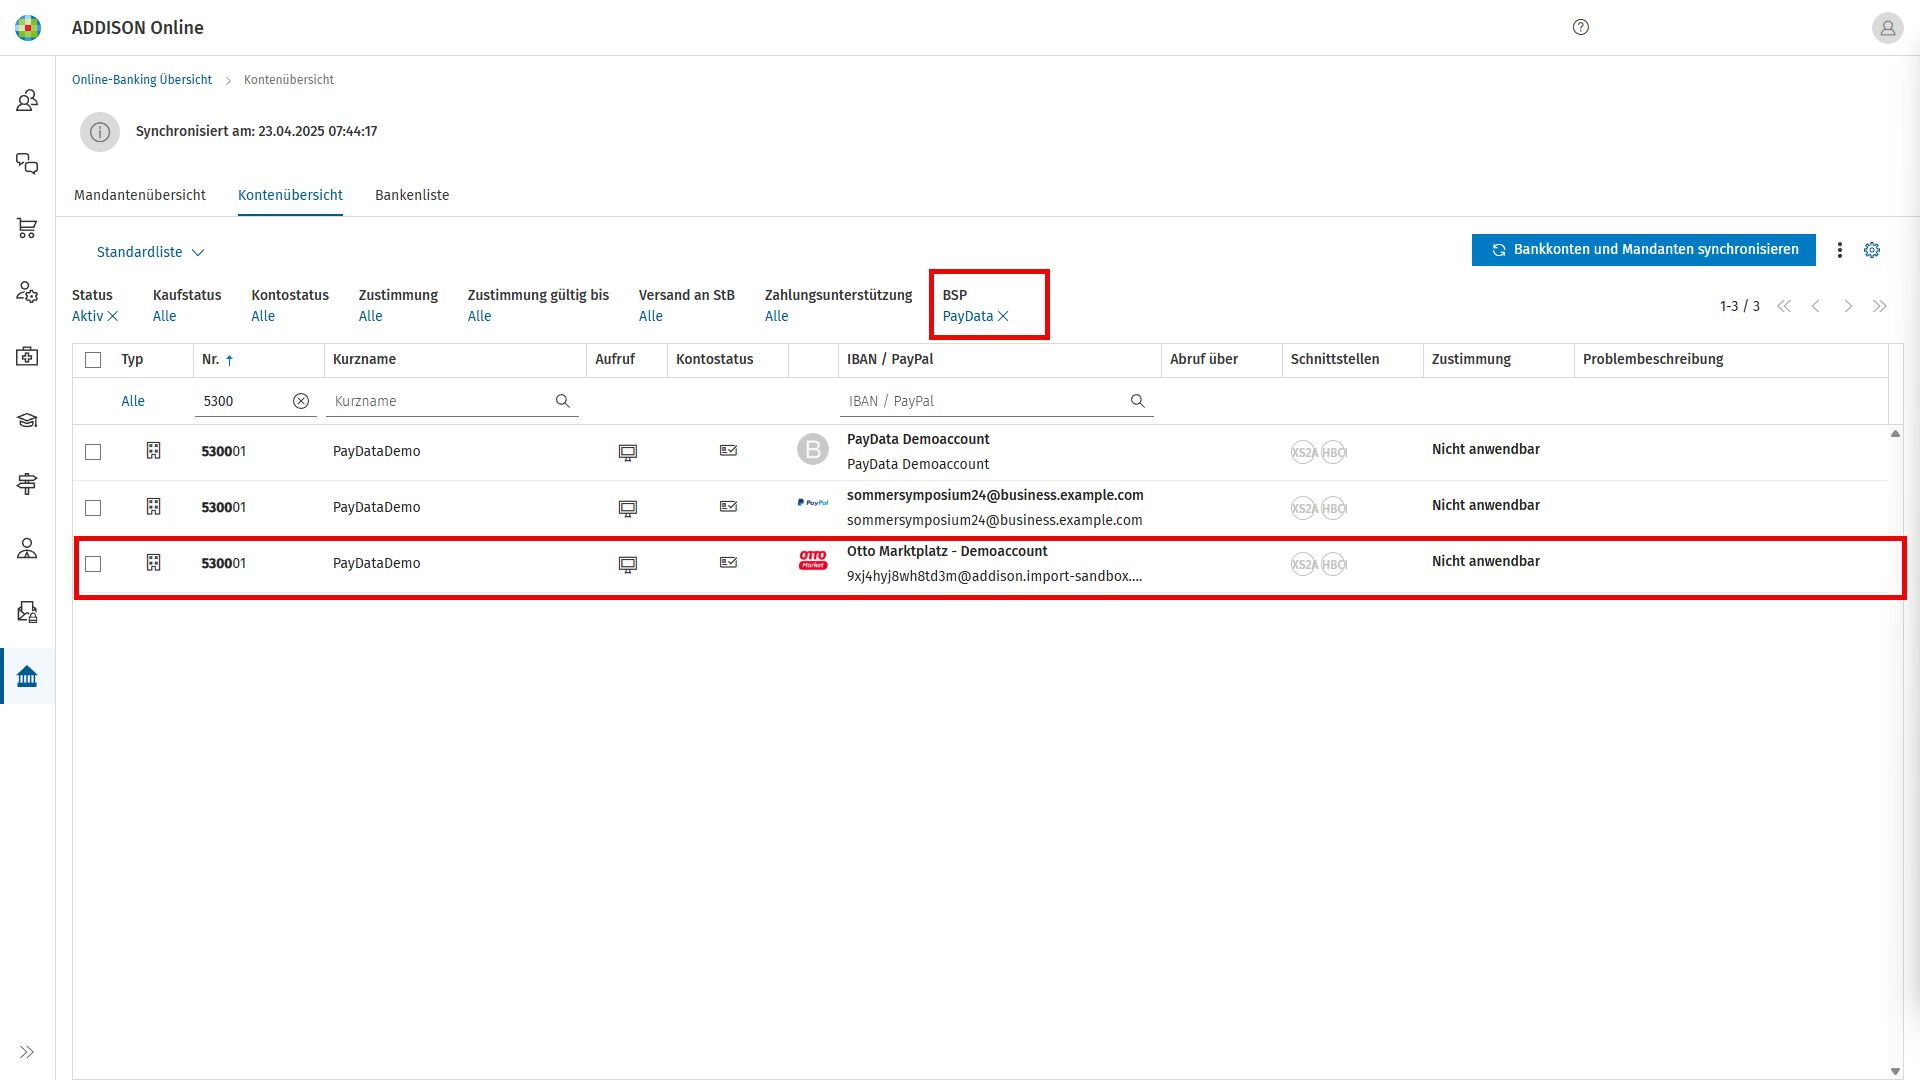This screenshot has height=1080, width=1920.
Task: Open the Aufruf monitor icon for Otto Marktplatz row
Action: [x=628, y=564]
